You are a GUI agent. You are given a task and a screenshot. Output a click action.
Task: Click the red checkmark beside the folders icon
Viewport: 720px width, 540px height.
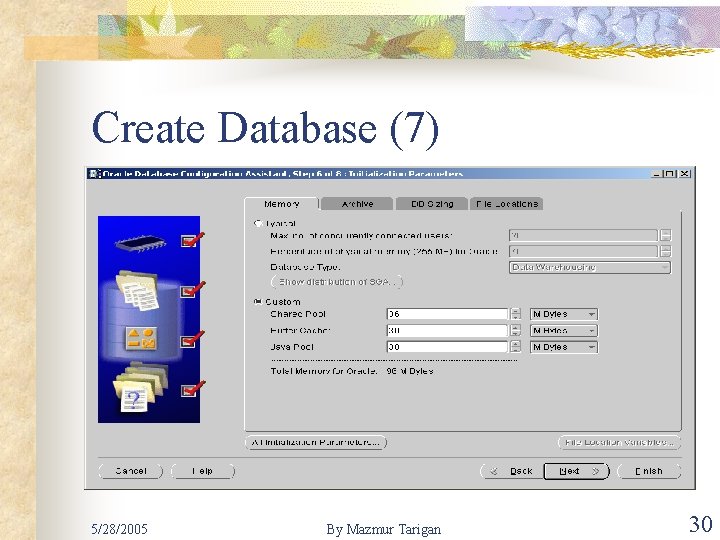[192, 388]
